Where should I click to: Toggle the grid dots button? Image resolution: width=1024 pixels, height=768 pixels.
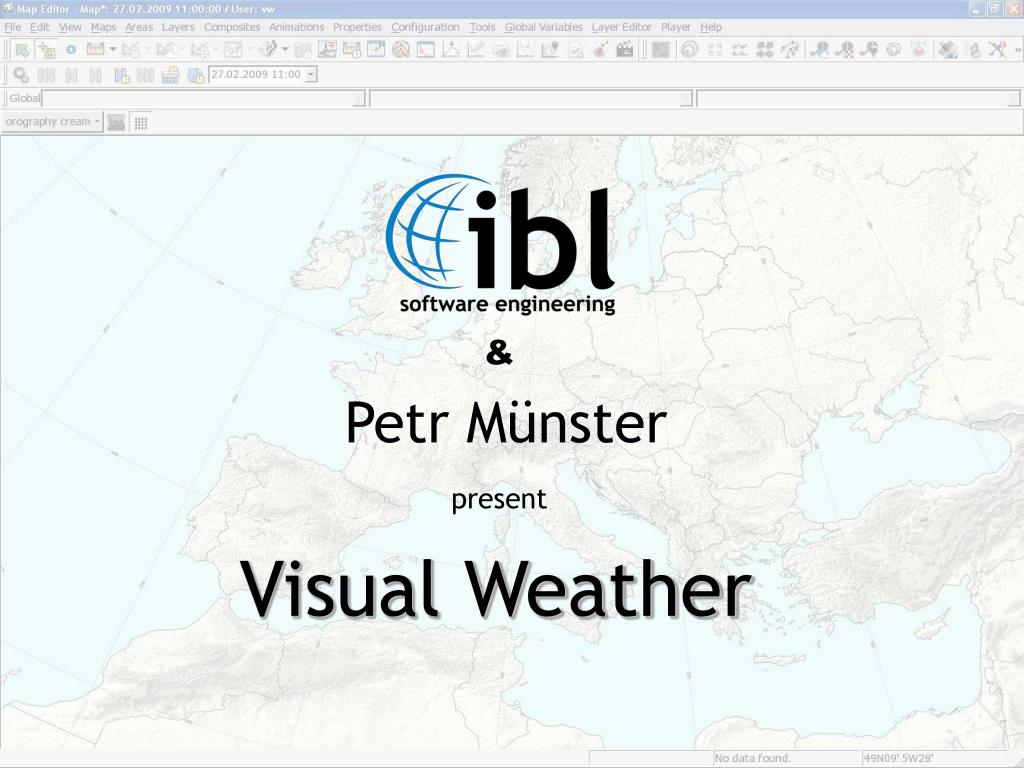pos(141,122)
